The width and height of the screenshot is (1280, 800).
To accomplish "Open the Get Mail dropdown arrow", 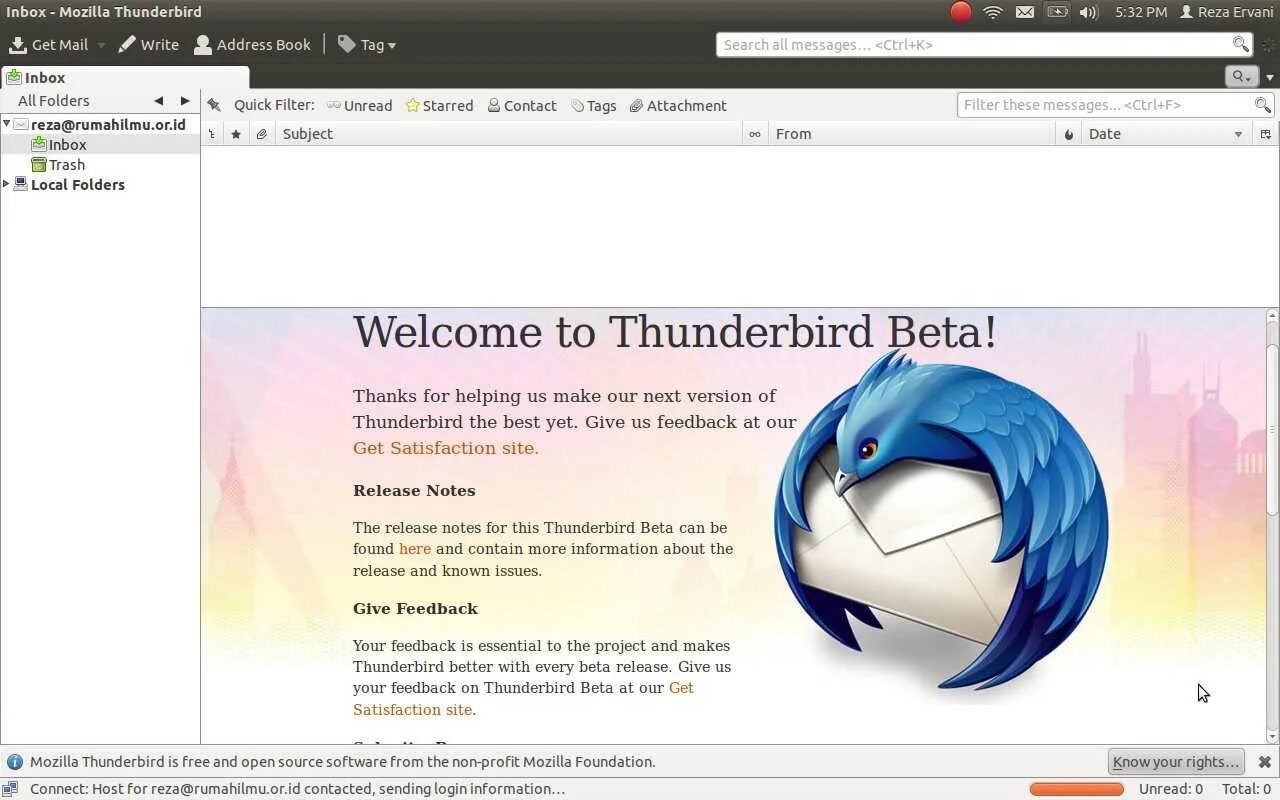I will pyautogui.click(x=101, y=46).
